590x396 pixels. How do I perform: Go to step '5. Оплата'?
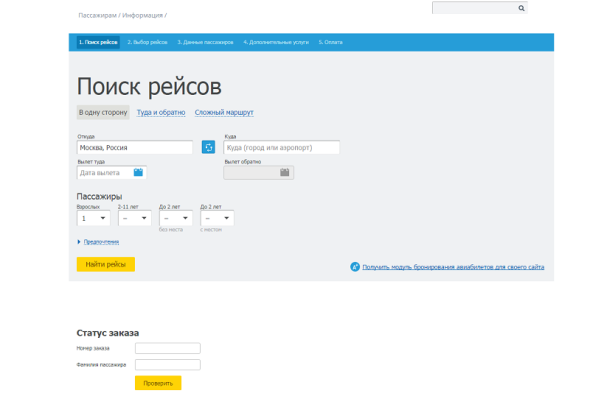(x=331, y=42)
